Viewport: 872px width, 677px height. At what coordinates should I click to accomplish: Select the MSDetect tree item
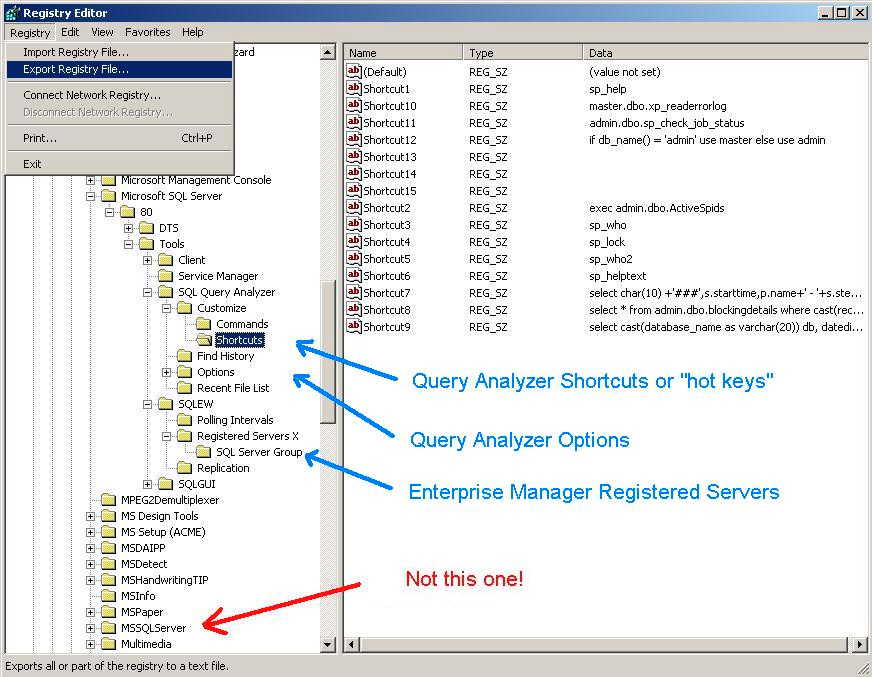144,564
